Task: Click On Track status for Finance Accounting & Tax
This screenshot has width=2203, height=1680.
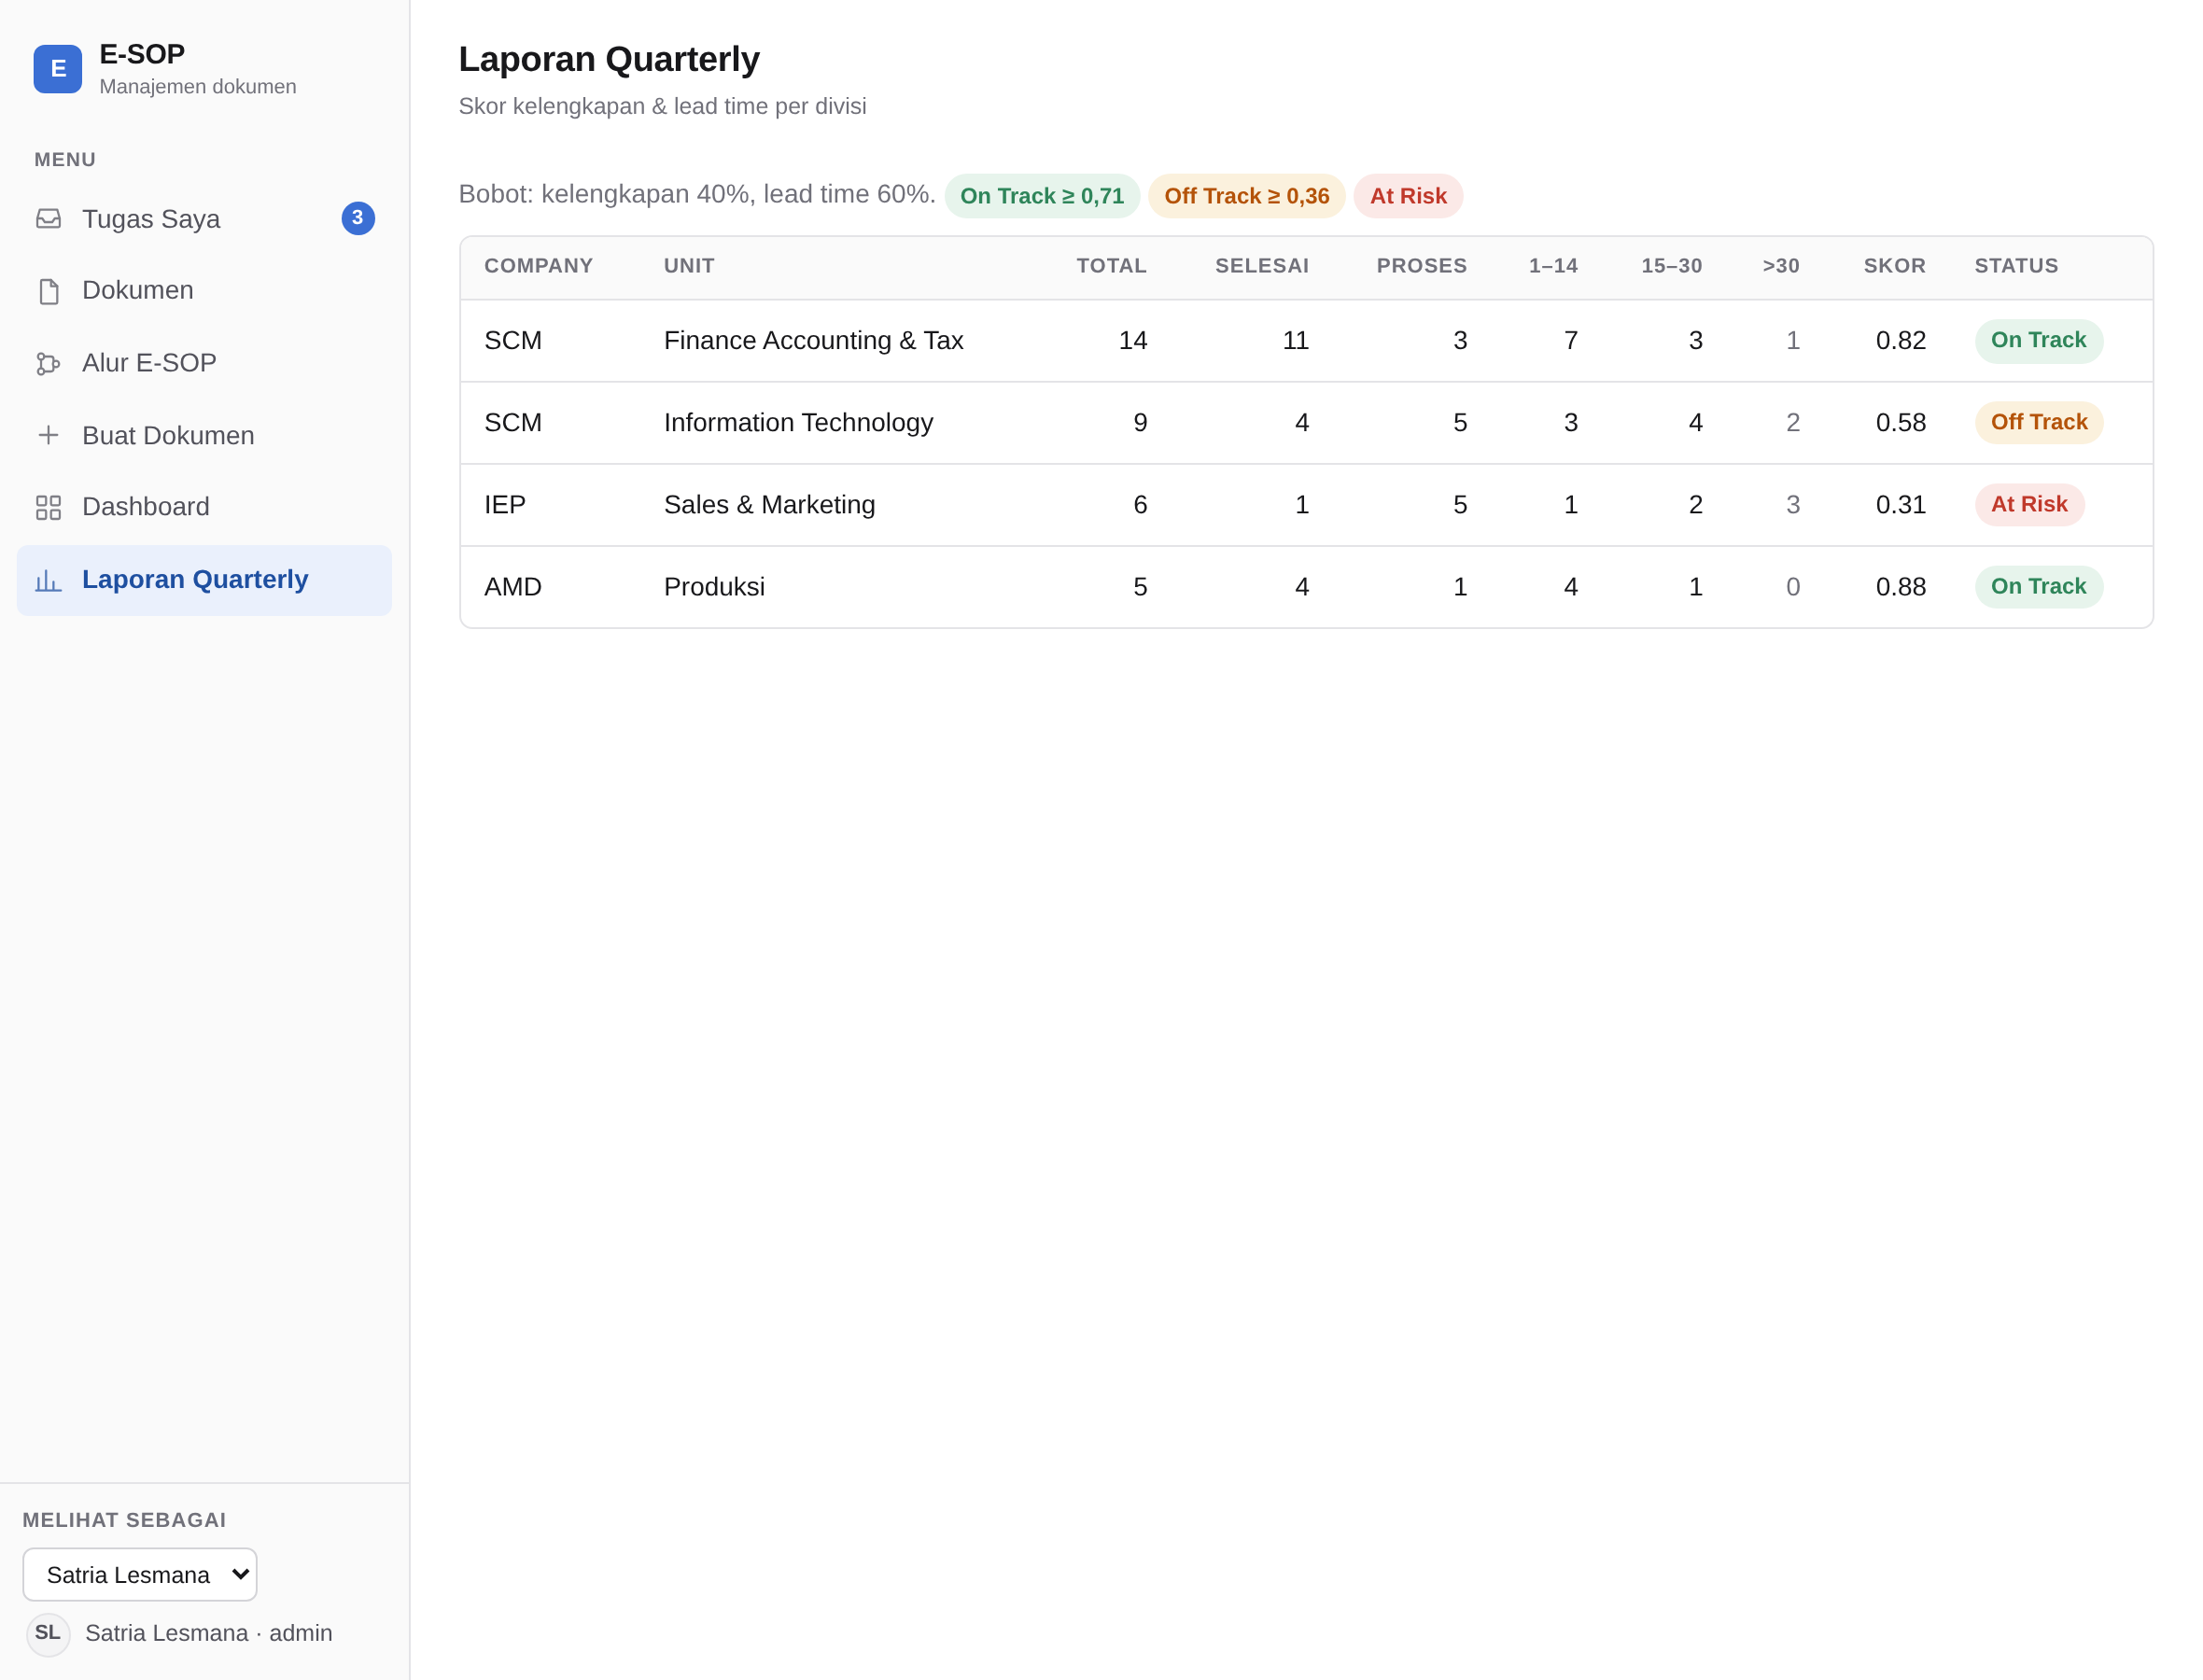Action: 2038,340
